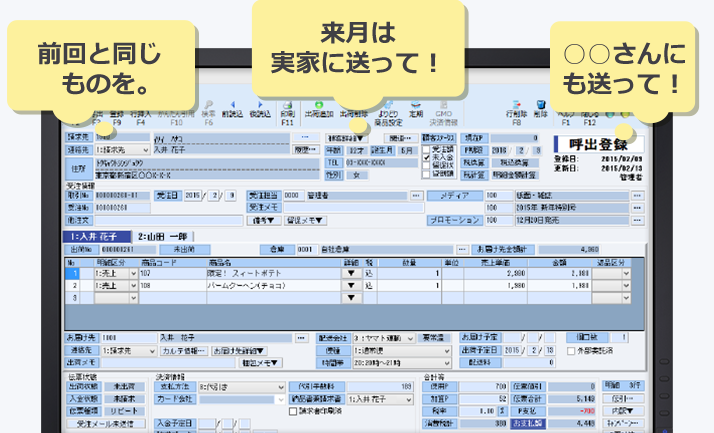Click the キャンペーン… button

[x=622, y=423]
